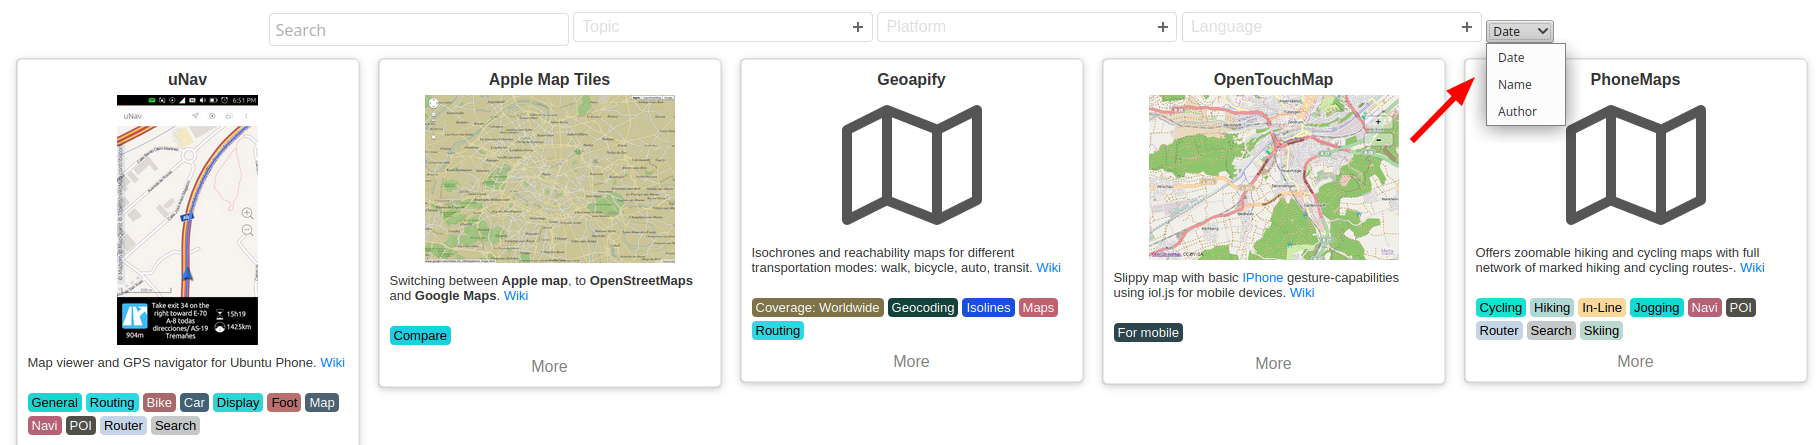The height and width of the screenshot is (445, 1817).
Task: Select the Navi tag on PhoneMaps
Action: (x=1705, y=308)
